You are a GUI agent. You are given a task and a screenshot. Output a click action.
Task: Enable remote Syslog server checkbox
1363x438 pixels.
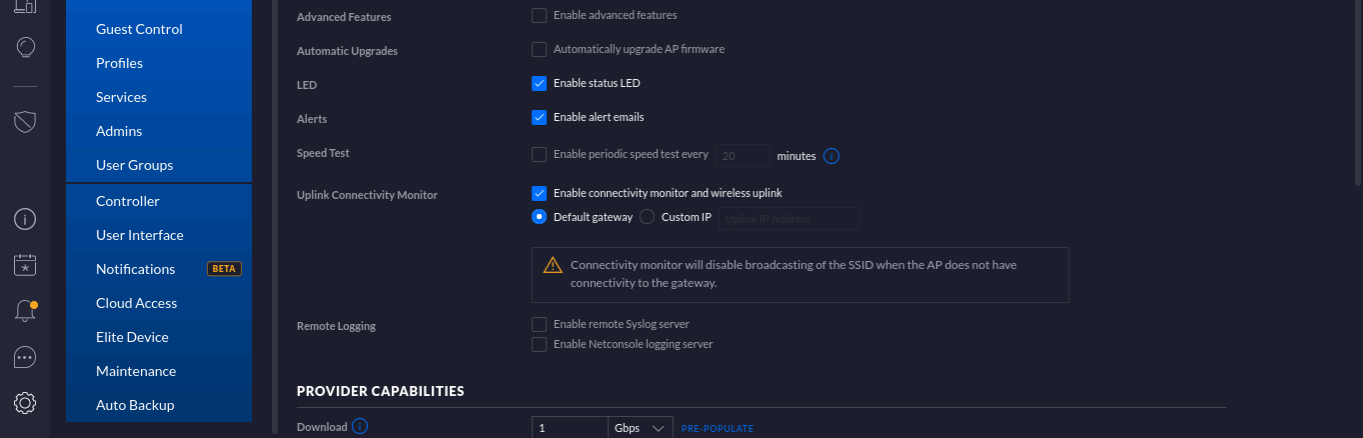point(539,324)
